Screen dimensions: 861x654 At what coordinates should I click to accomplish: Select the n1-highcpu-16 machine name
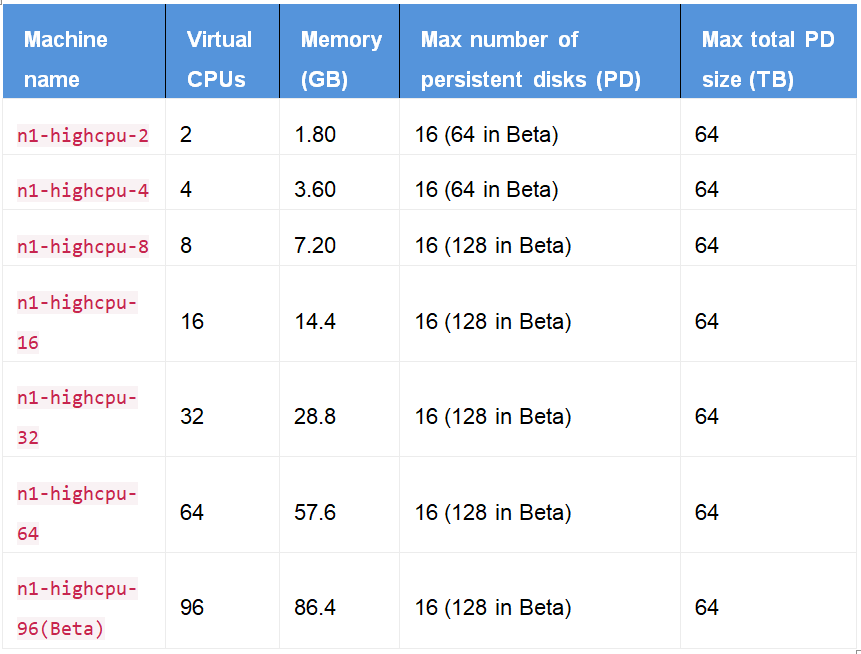[x=77, y=322]
